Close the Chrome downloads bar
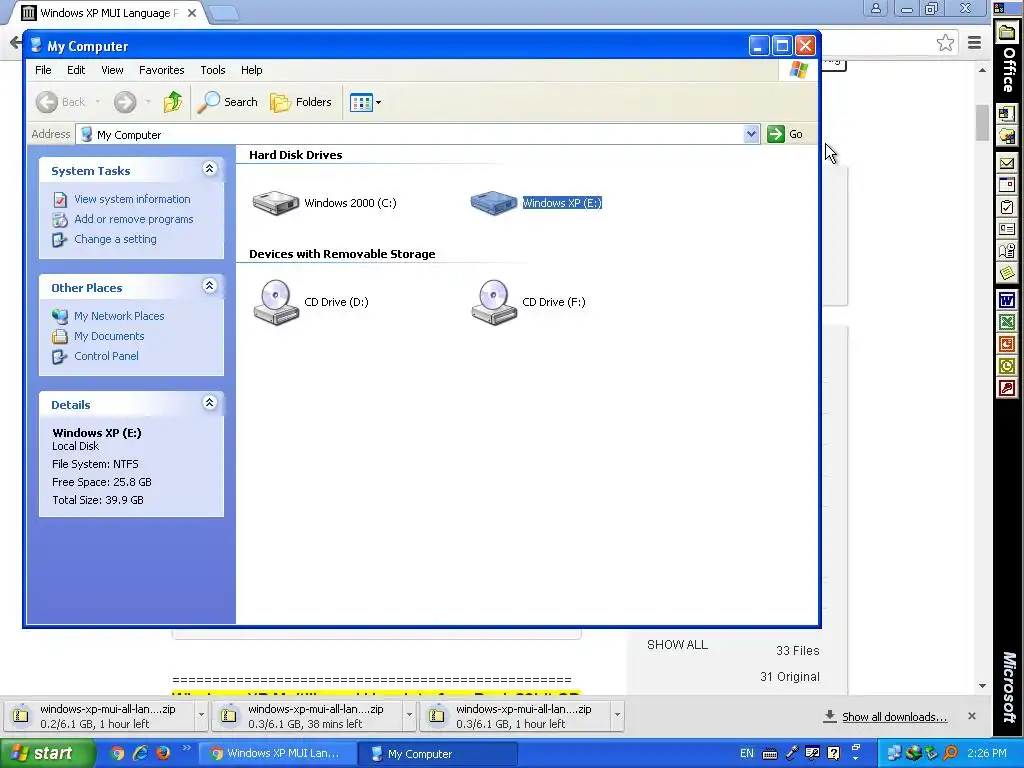 pyautogui.click(x=972, y=716)
